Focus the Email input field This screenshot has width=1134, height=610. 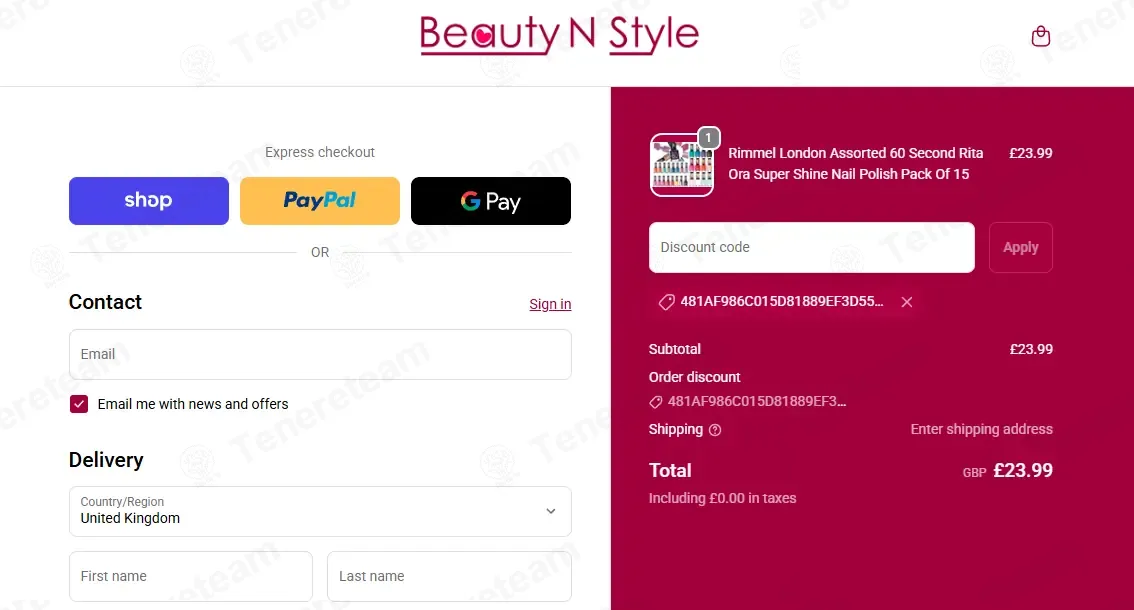[320, 355]
